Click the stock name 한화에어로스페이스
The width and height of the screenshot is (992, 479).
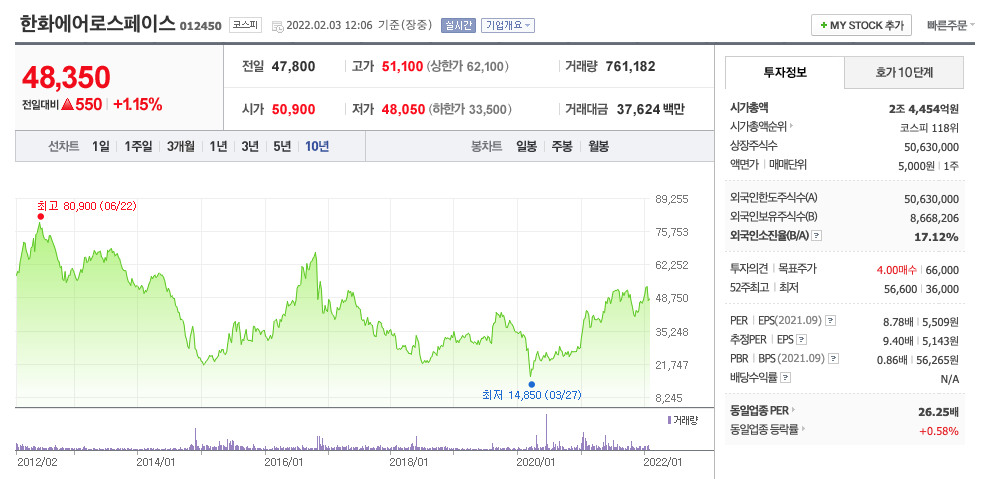tap(97, 24)
